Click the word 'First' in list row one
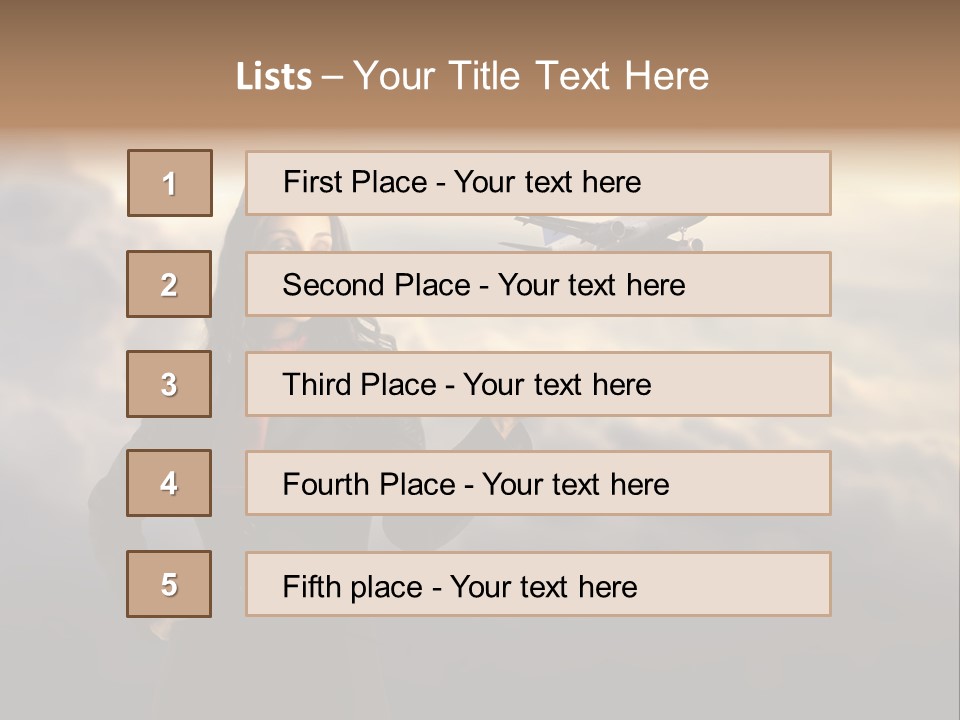The width and height of the screenshot is (960, 720). click(311, 182)
